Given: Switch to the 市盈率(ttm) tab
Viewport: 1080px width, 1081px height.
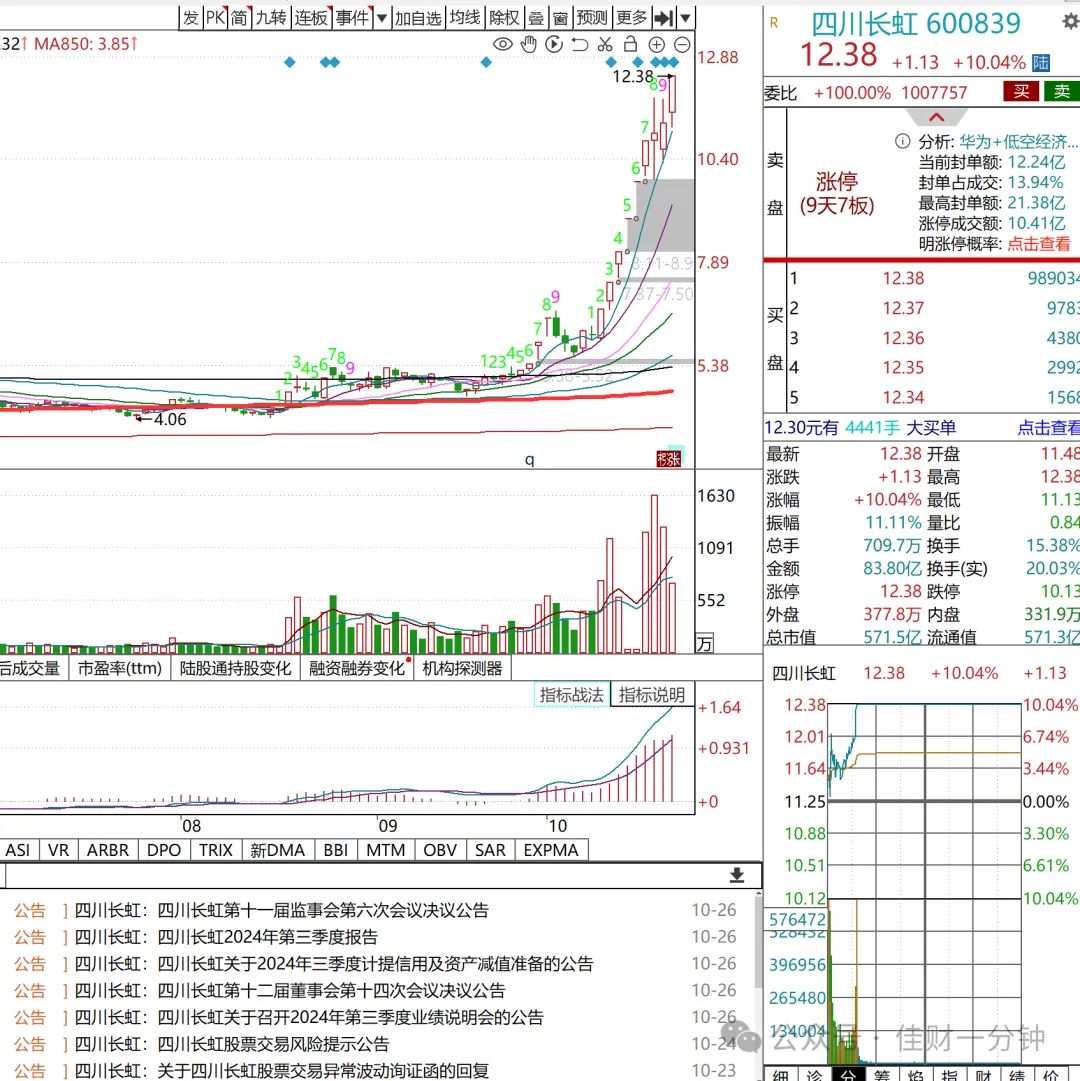Looking at the screenshot, I should click(119, 668).
